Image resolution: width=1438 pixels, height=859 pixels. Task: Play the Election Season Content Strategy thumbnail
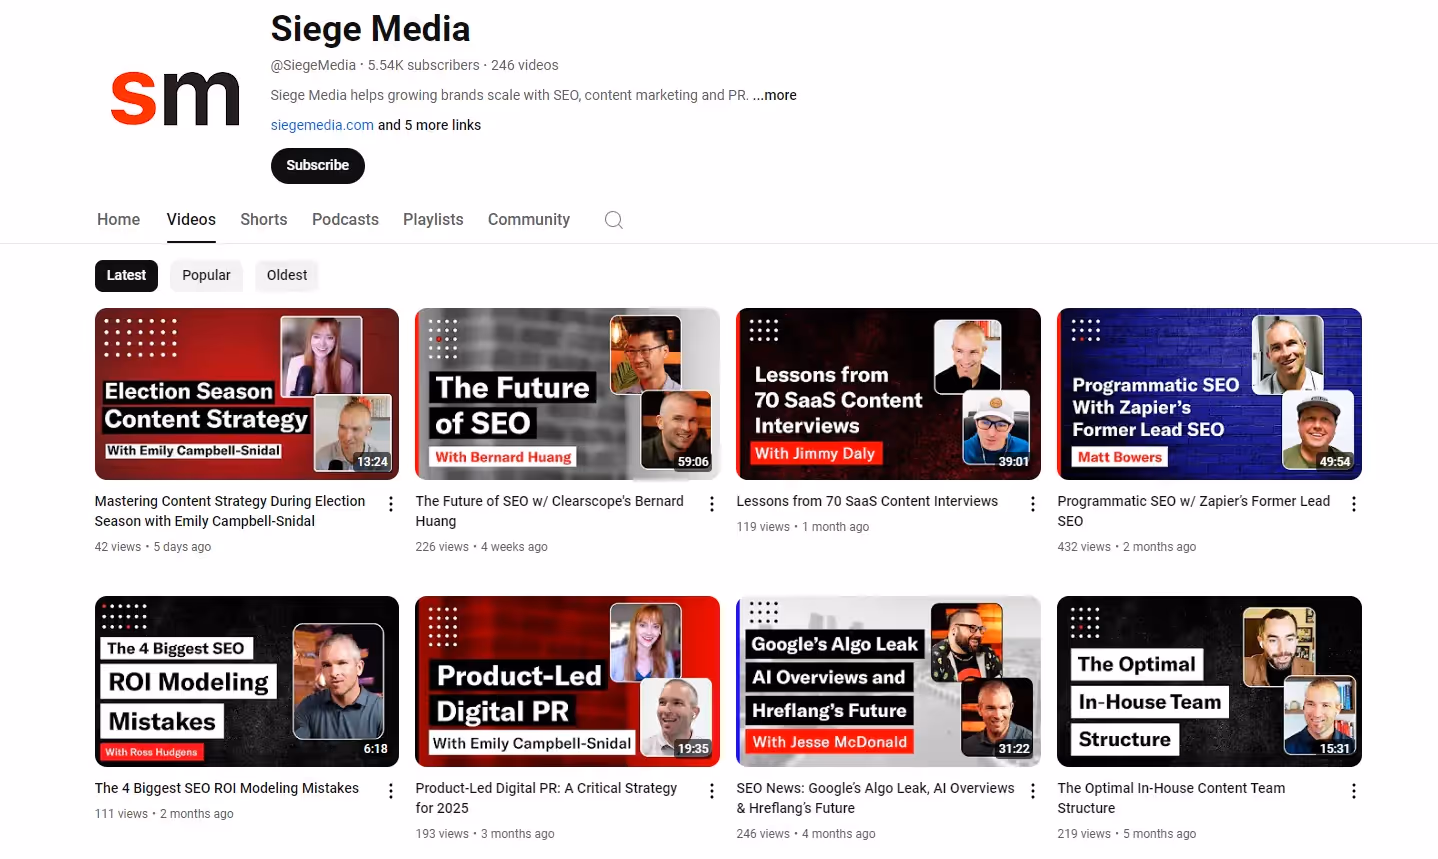tap(247, 394)
